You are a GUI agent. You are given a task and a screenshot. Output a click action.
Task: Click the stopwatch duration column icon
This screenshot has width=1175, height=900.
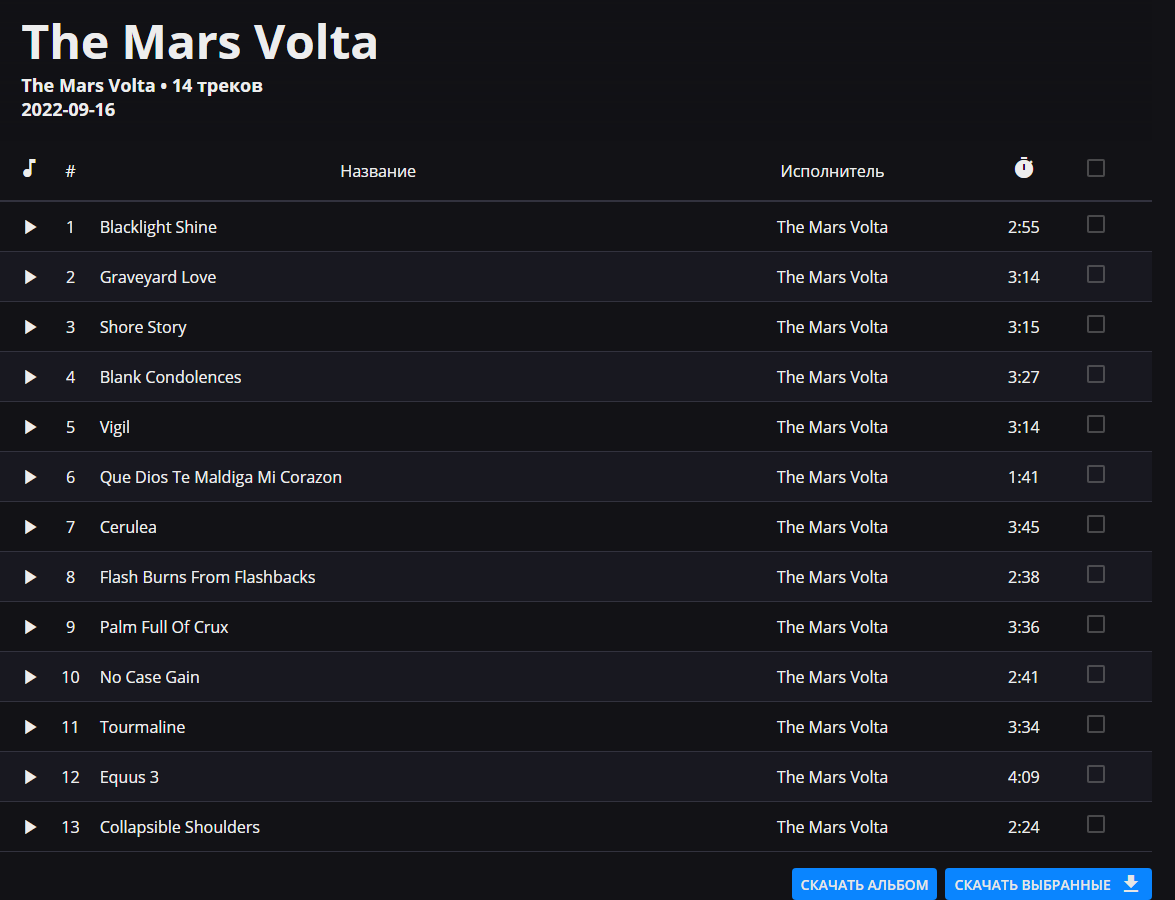(1023, 168)
